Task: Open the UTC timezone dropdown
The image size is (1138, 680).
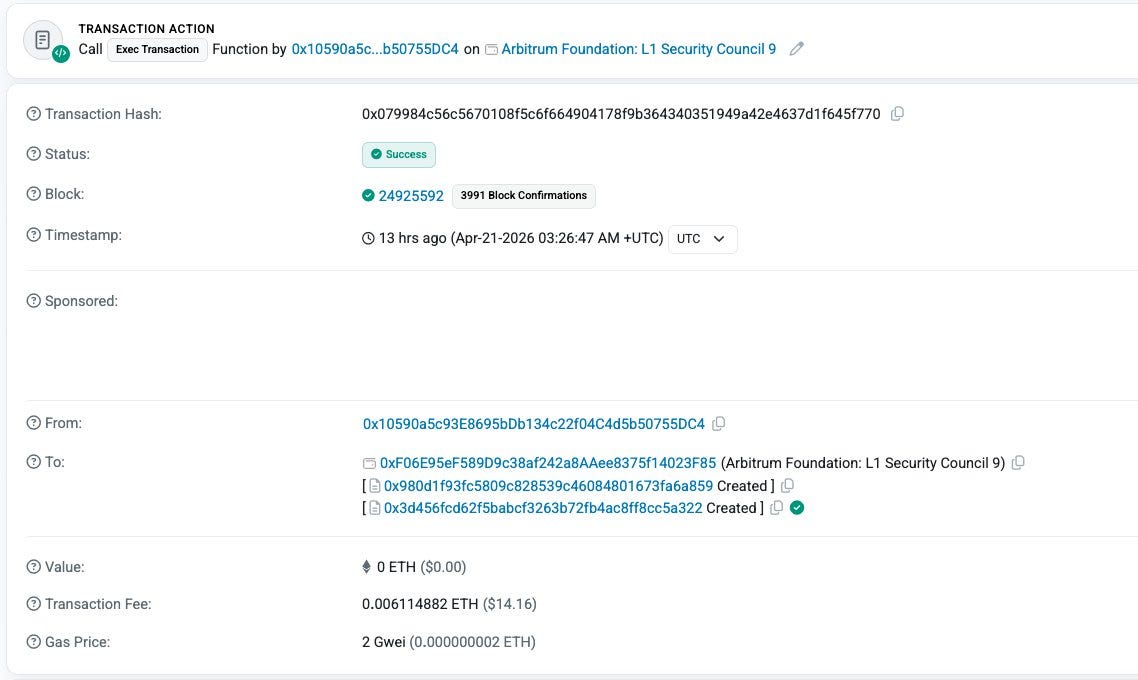Action: (702, 239)
